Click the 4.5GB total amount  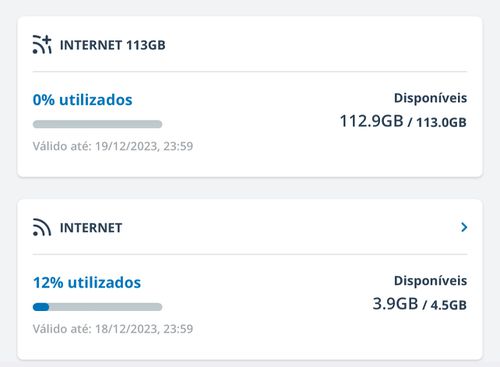tap(448, 305)
